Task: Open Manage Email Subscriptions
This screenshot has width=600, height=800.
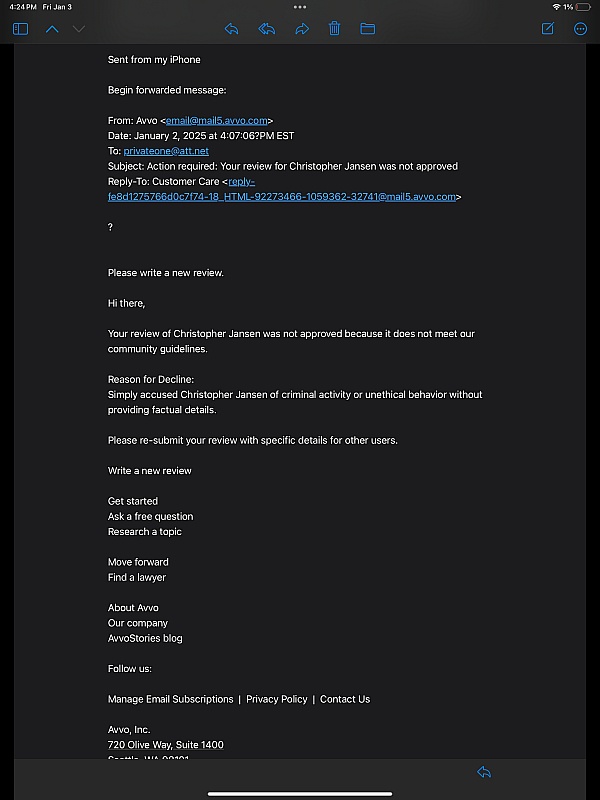Action: tap(170, 699)
